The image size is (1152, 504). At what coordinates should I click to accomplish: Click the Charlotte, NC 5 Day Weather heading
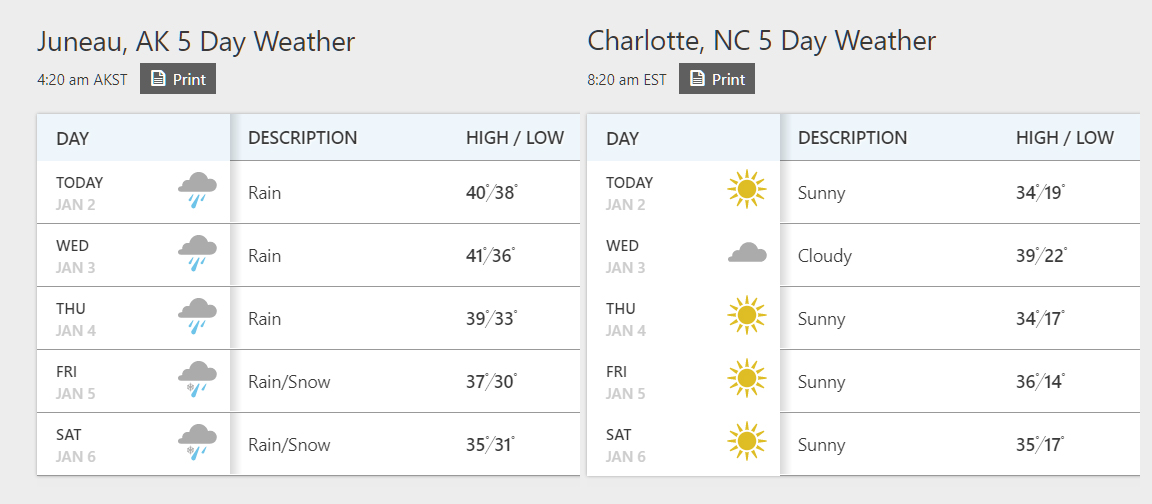pyautogui.click(x=761, y=41)
